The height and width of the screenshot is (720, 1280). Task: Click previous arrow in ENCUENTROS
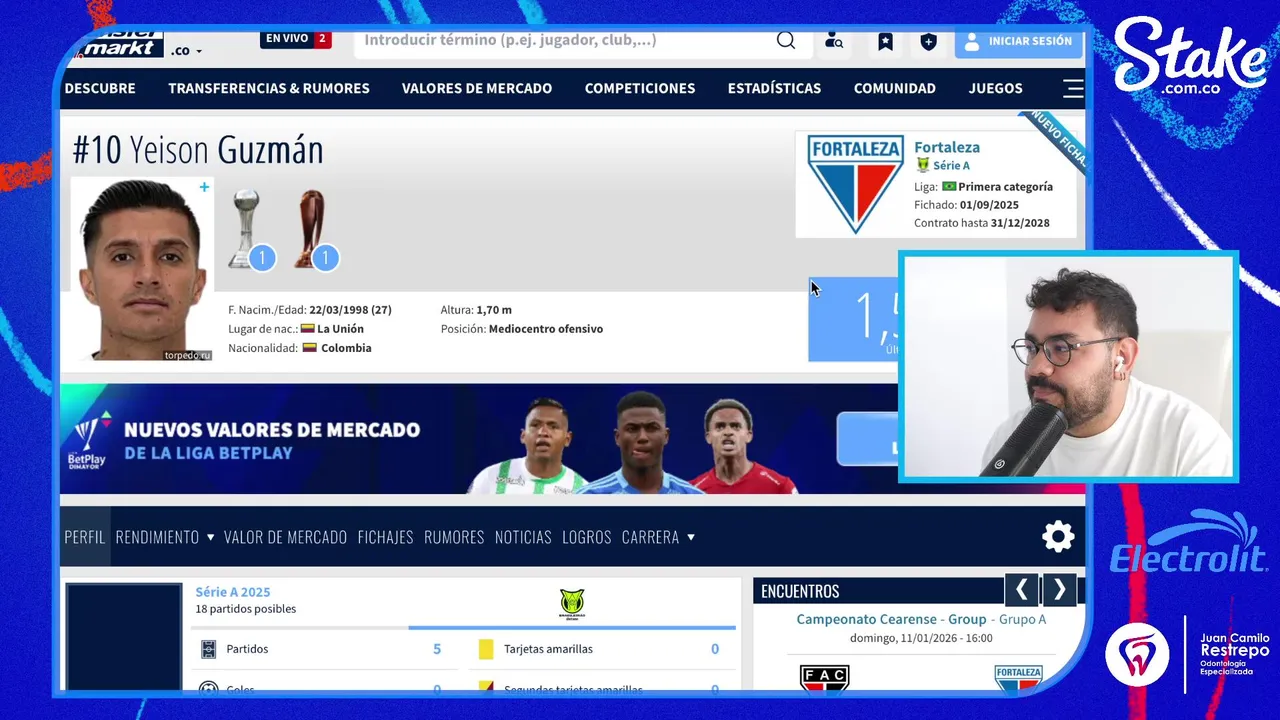click(1021, 590)
